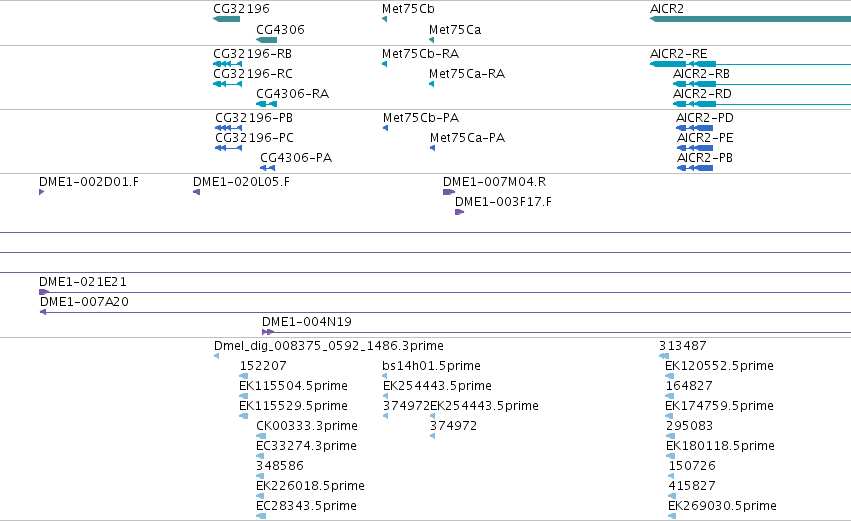
Task: Click the CG4306 gene label
Action: pyautogui.click(x=280, y=29)
